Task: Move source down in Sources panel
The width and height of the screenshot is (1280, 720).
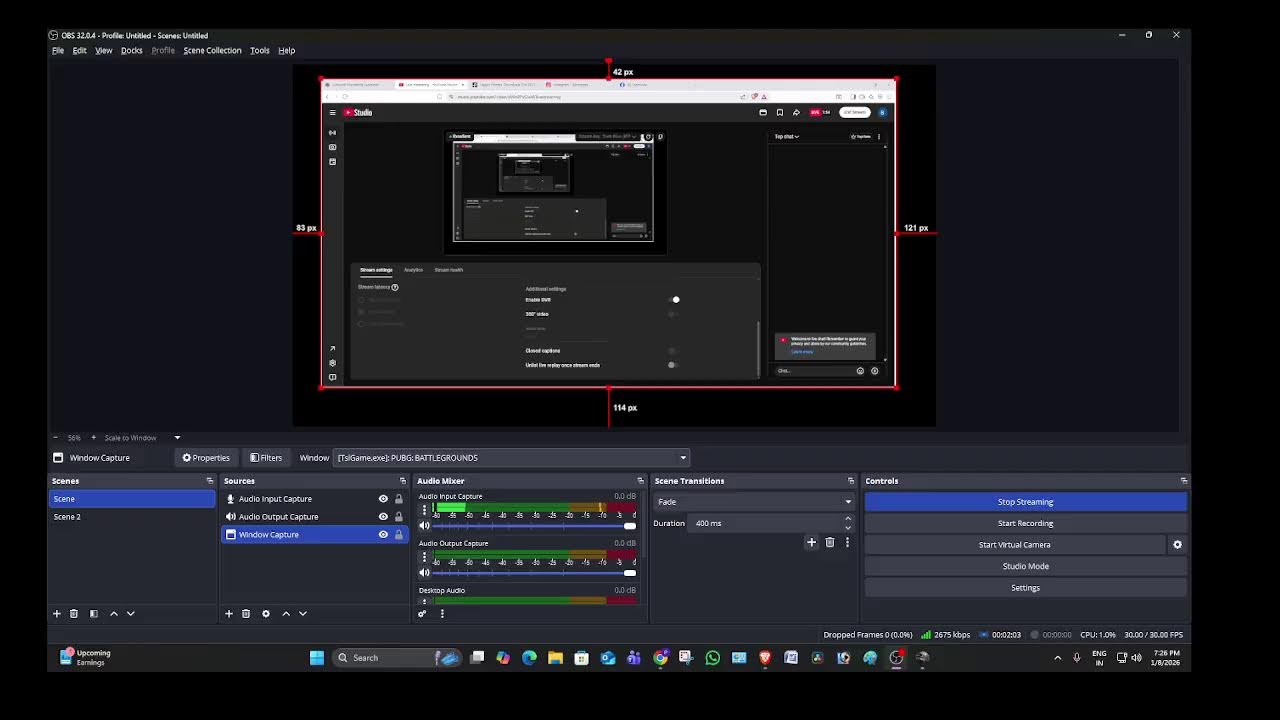Action: click(303, 613)
